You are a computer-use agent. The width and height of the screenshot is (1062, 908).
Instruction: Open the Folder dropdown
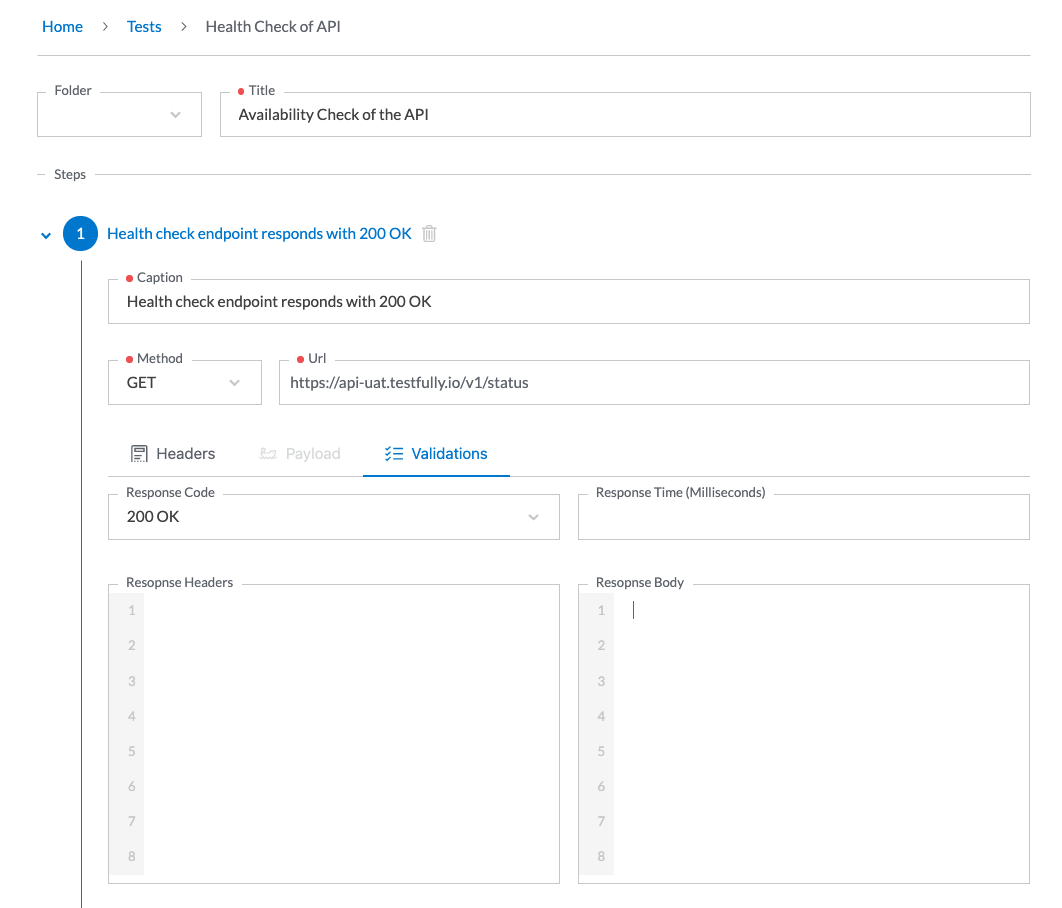(x=119, y=114)
